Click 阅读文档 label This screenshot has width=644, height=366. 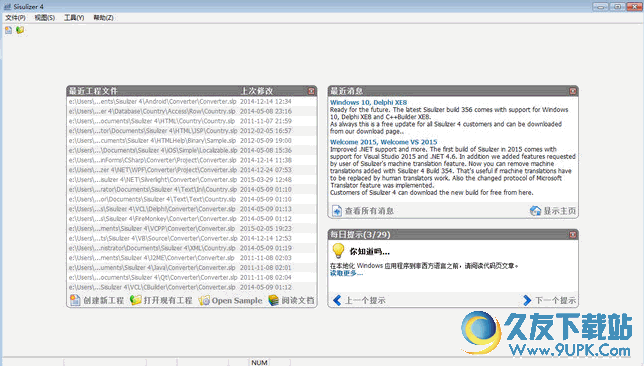point(298,300)
